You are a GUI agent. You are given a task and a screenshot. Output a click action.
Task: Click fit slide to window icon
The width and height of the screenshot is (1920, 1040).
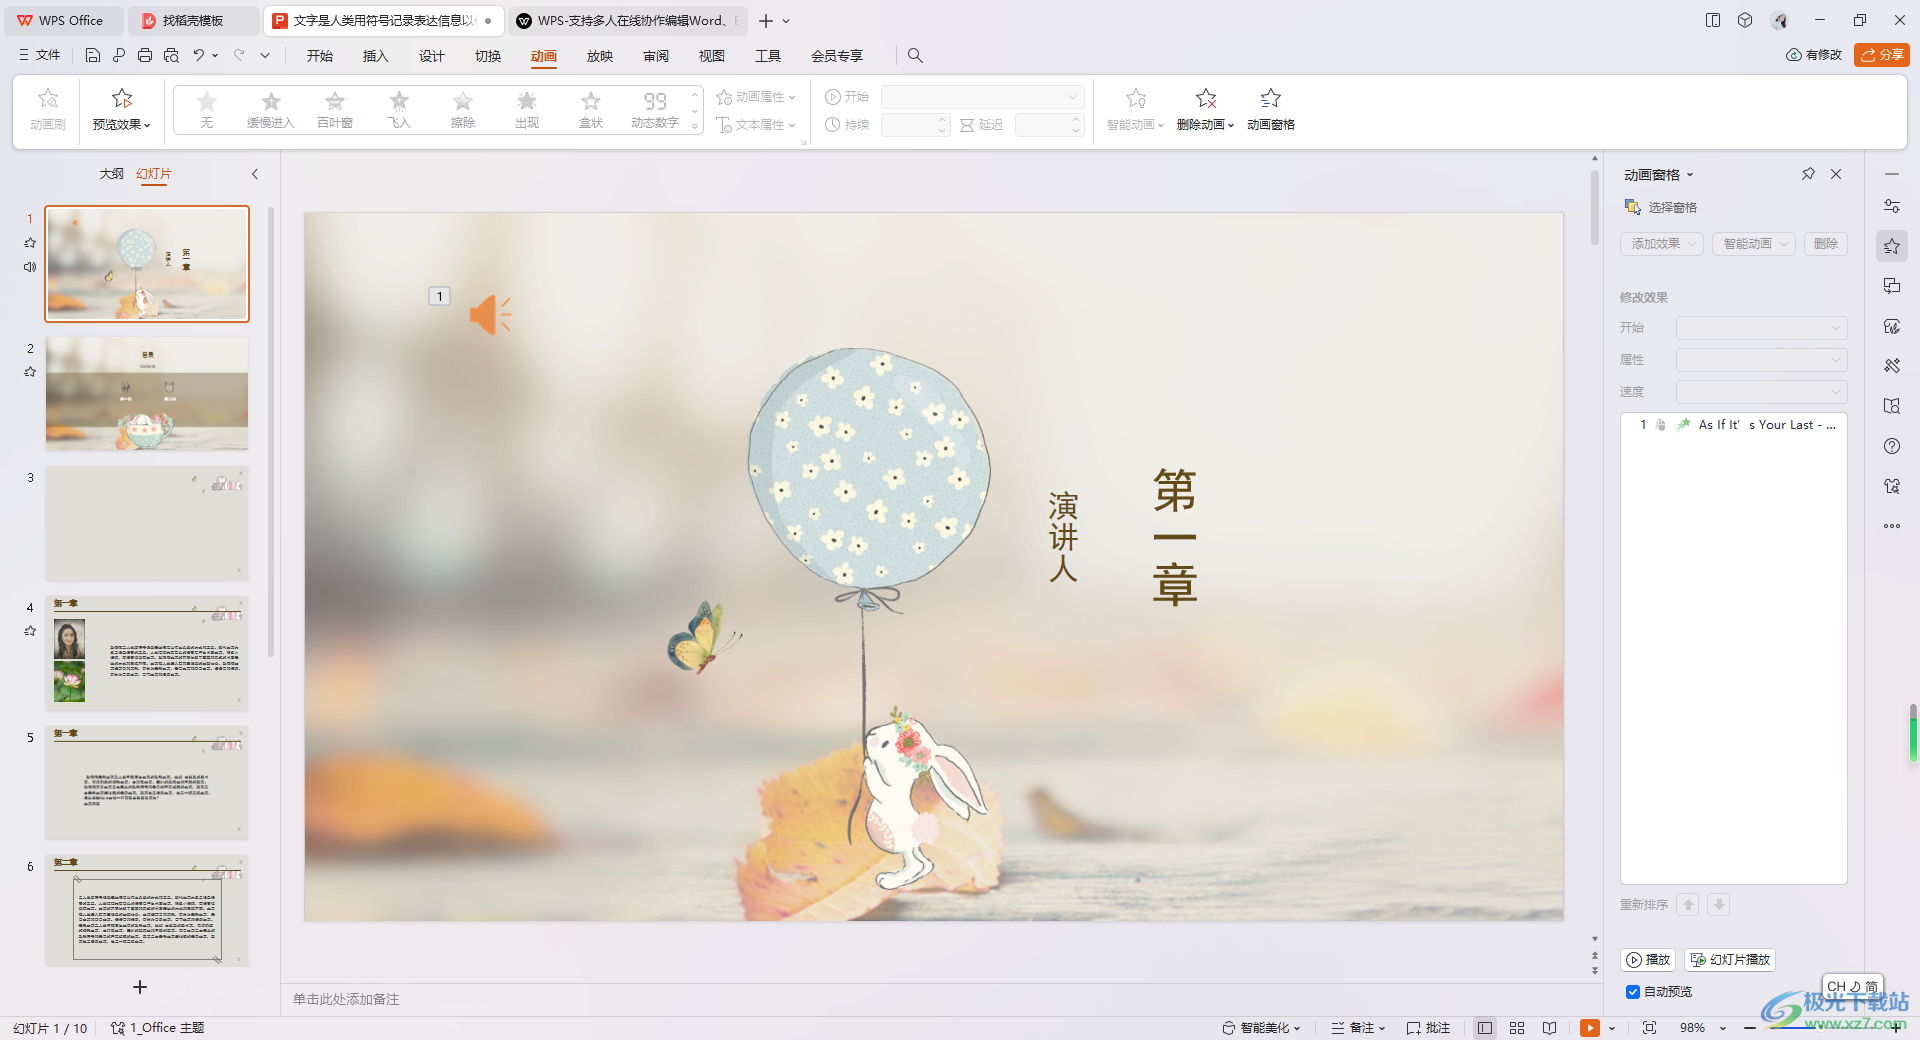[x=1649, y=1028]
